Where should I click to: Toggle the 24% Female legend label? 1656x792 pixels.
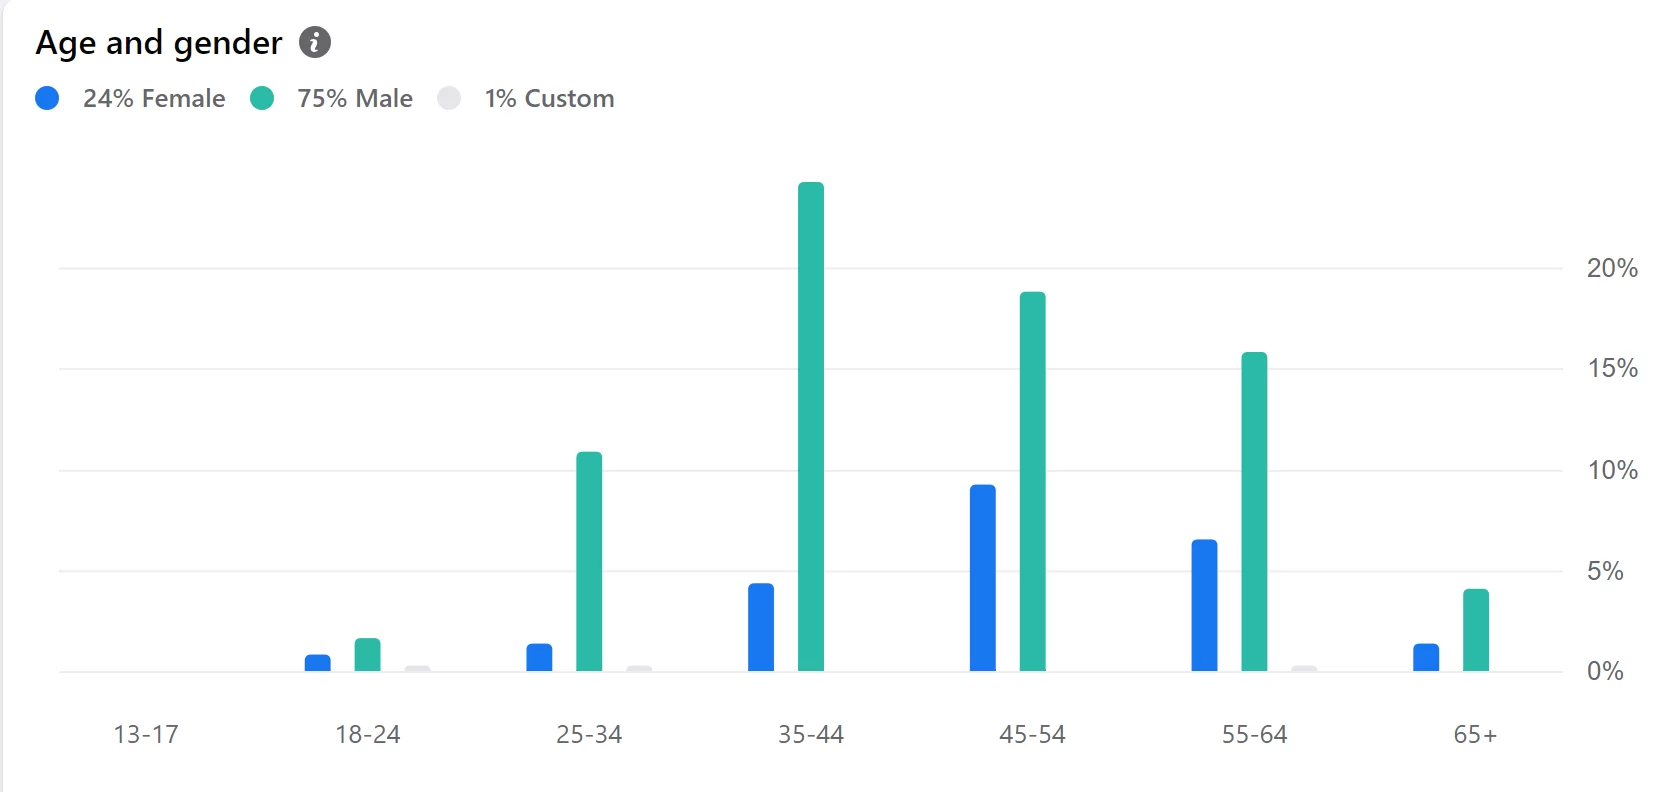154,98
